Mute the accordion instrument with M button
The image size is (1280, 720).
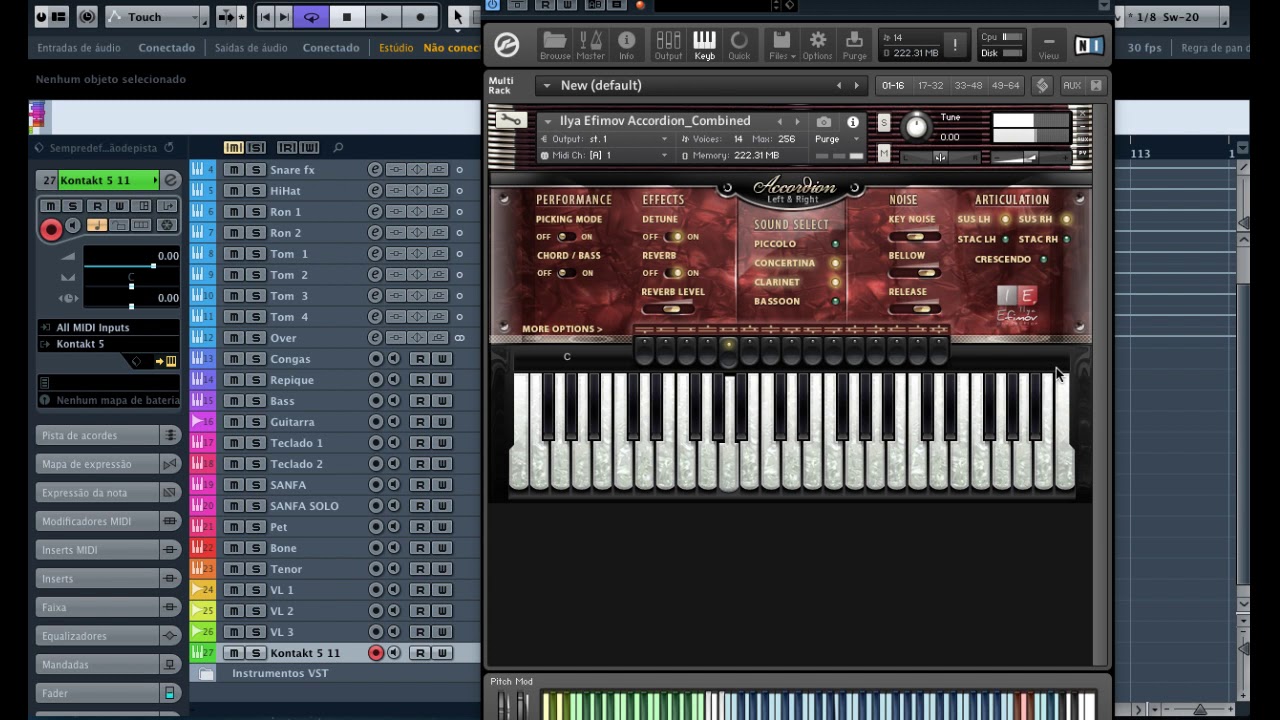[883, 154]
